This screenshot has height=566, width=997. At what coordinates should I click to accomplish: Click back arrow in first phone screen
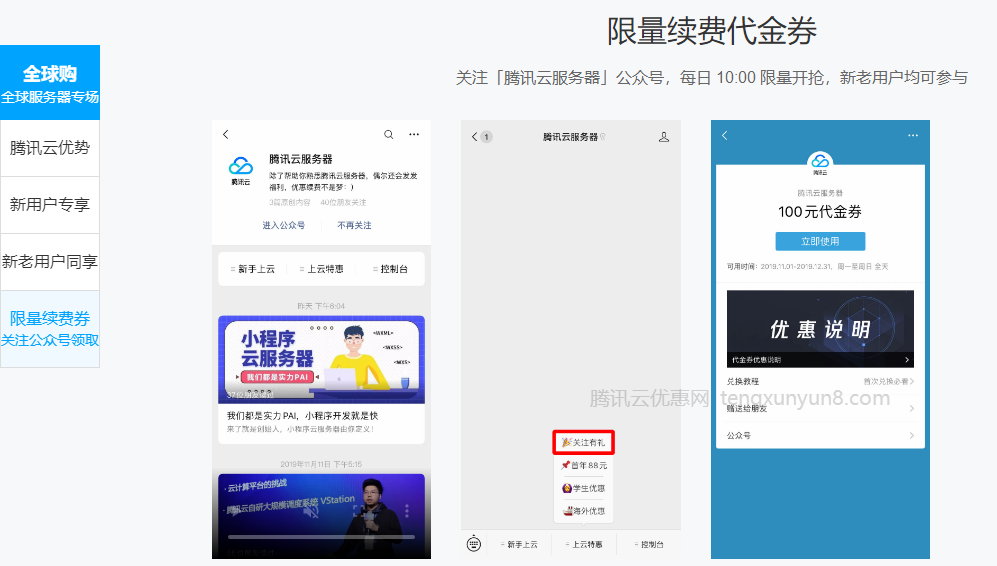pos(226,134)
